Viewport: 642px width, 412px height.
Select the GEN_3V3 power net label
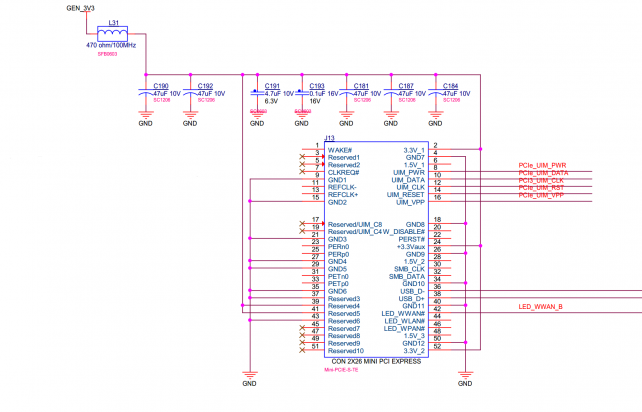click(x=81, y=8)
